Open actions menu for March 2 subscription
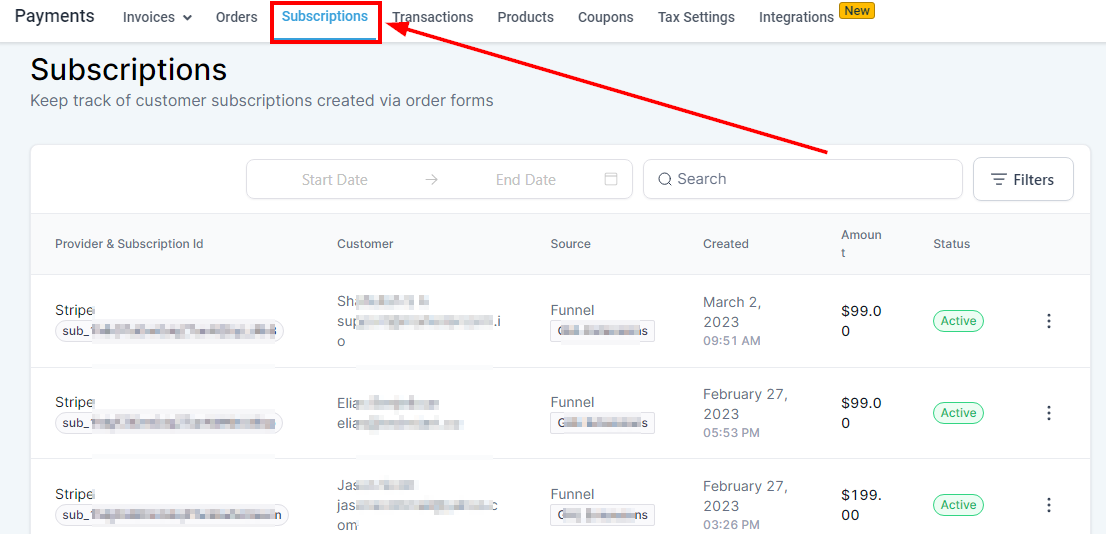This screenshot has height=534, width=1106. (x=1049, y=321)
